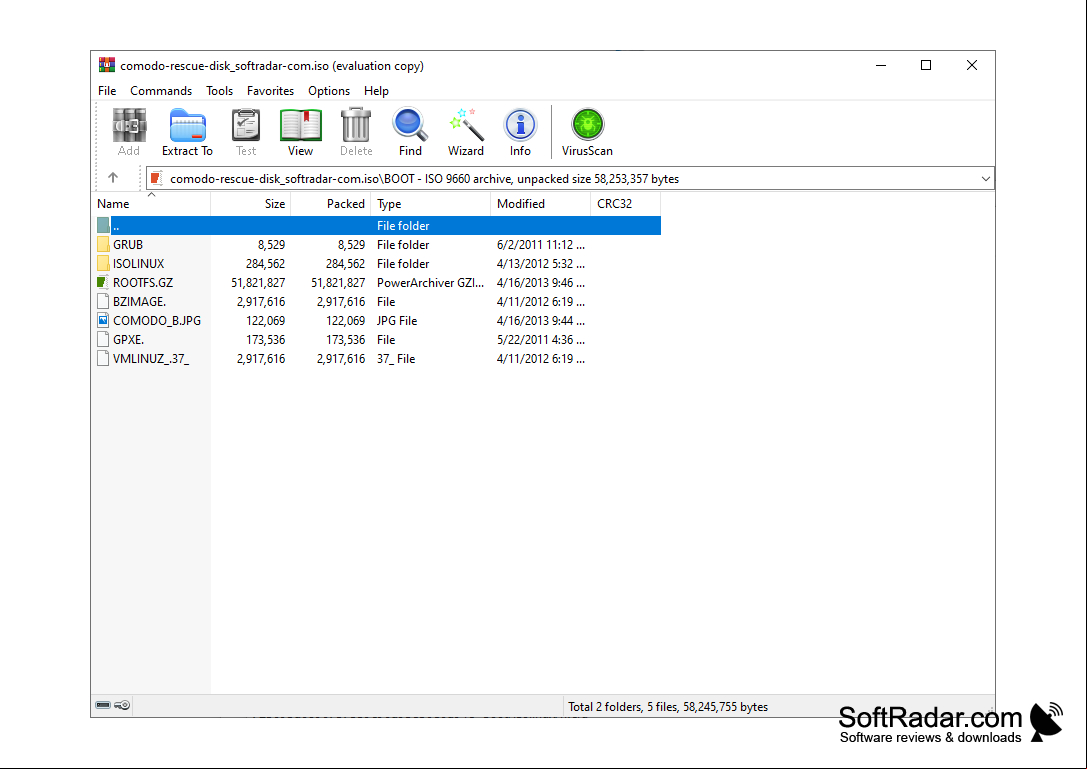The image size is (1087, 769).
Task: Run the VirusScan icon
Action: 587,125
